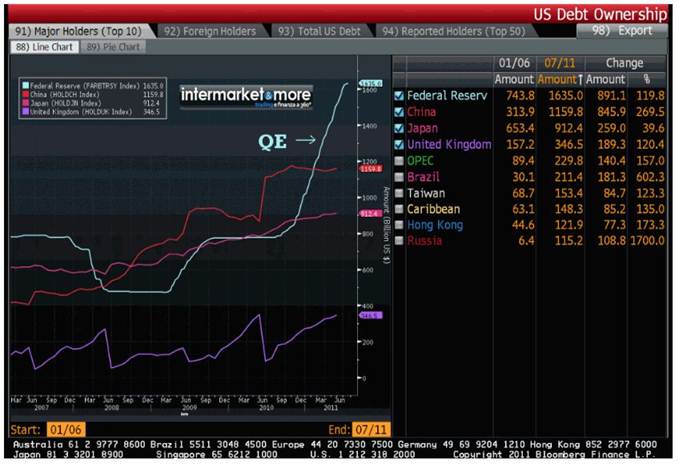This screenshot has height=465, width=679.
Task: Click the 07/11 date column header
Action: [560, 63]
